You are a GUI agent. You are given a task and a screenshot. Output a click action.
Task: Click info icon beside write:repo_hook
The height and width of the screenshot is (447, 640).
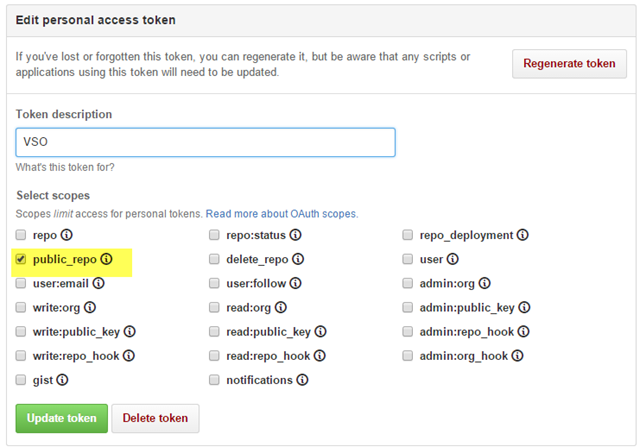[129, 356]
